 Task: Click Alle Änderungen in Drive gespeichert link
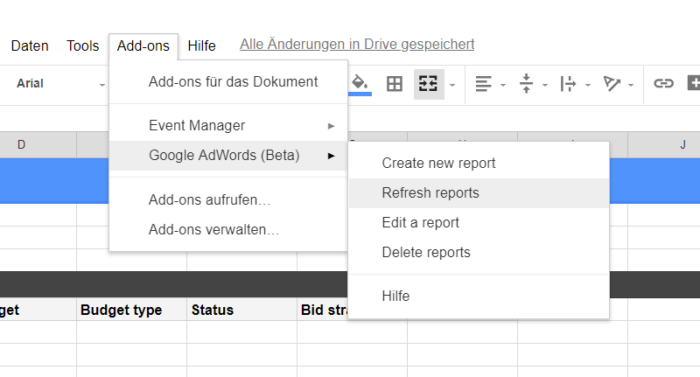[x=357, y=44]
